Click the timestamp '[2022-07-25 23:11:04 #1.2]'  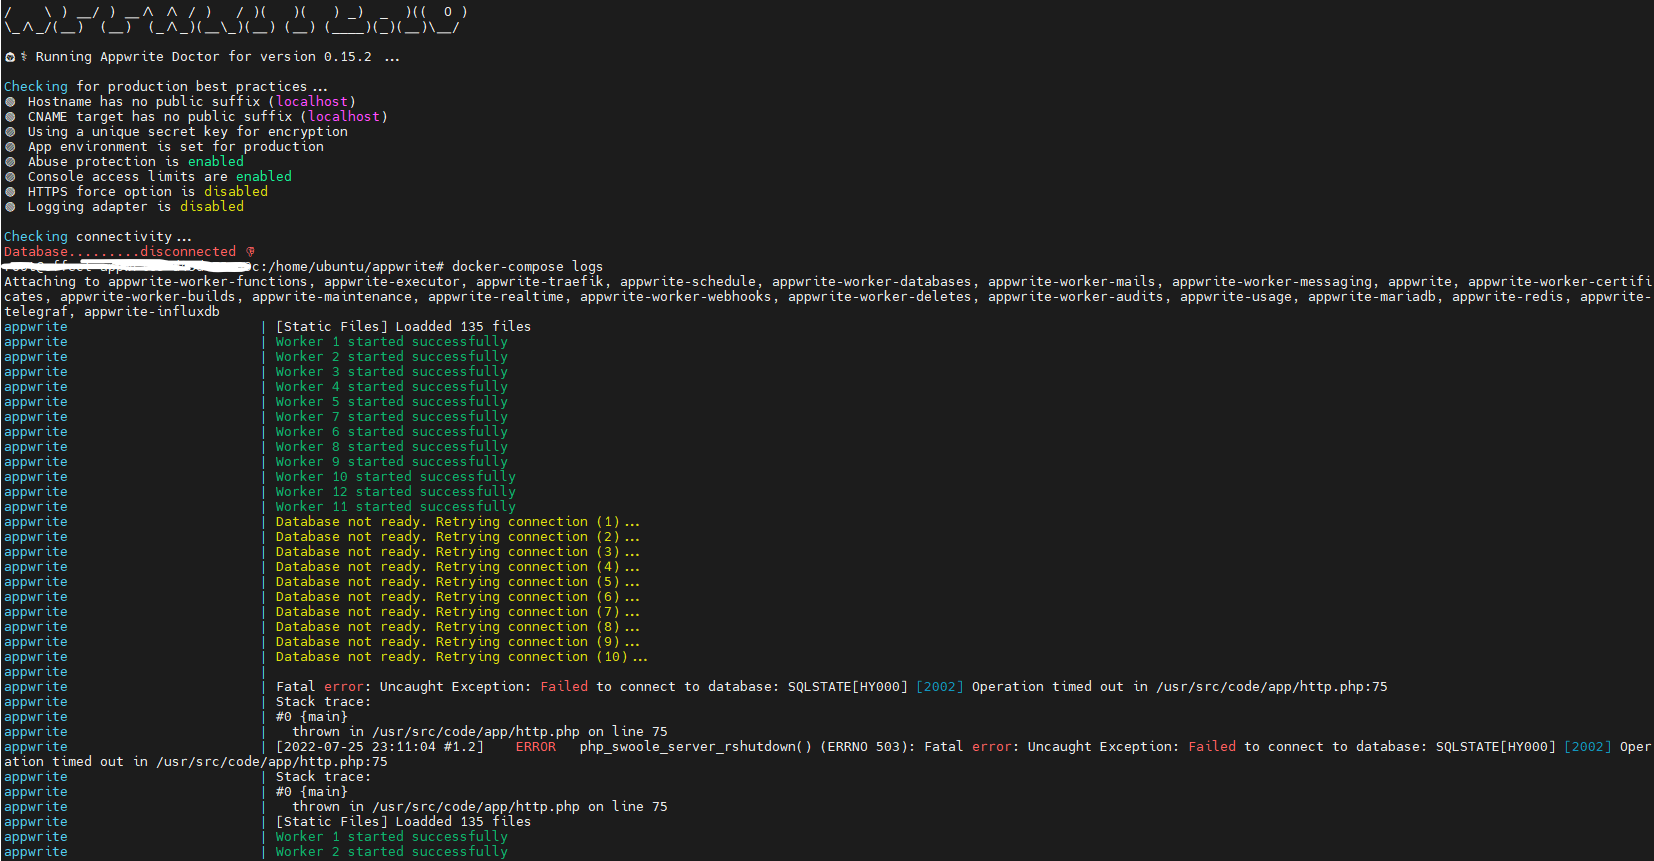pos(380,747)
